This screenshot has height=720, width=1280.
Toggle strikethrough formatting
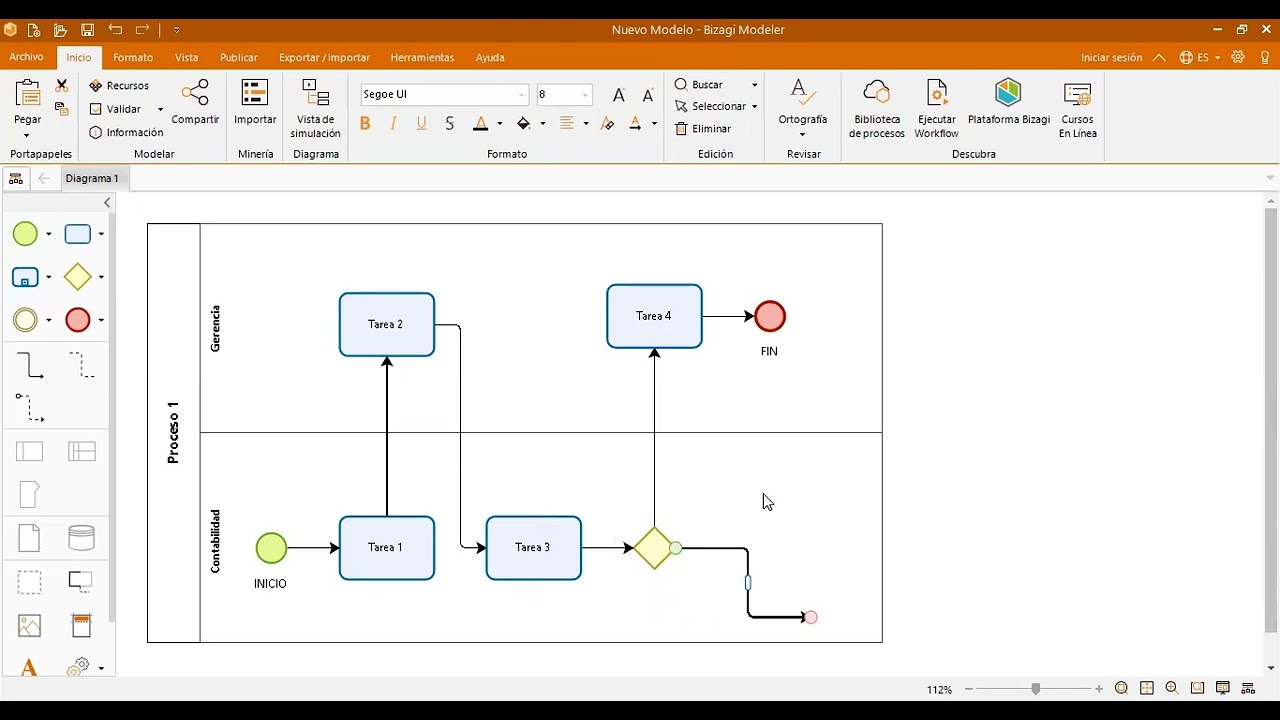[449, 123]
